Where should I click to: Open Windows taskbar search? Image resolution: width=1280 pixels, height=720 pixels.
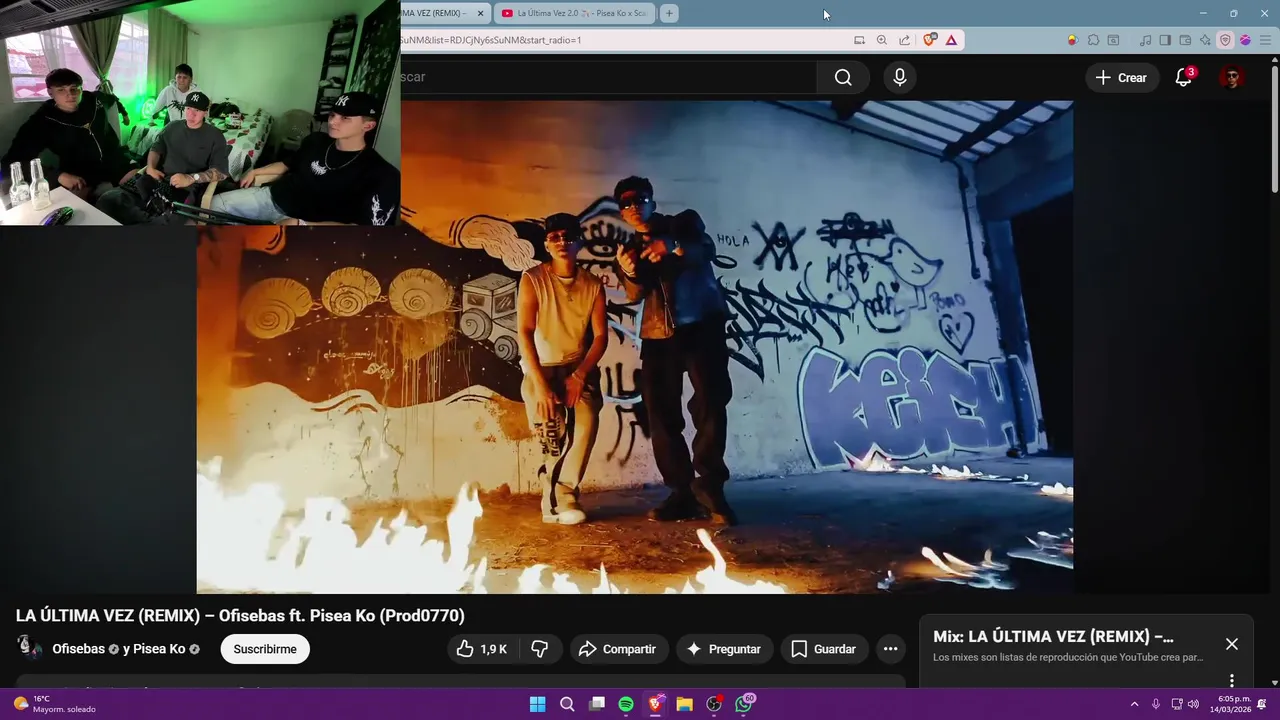coord(567,704)
